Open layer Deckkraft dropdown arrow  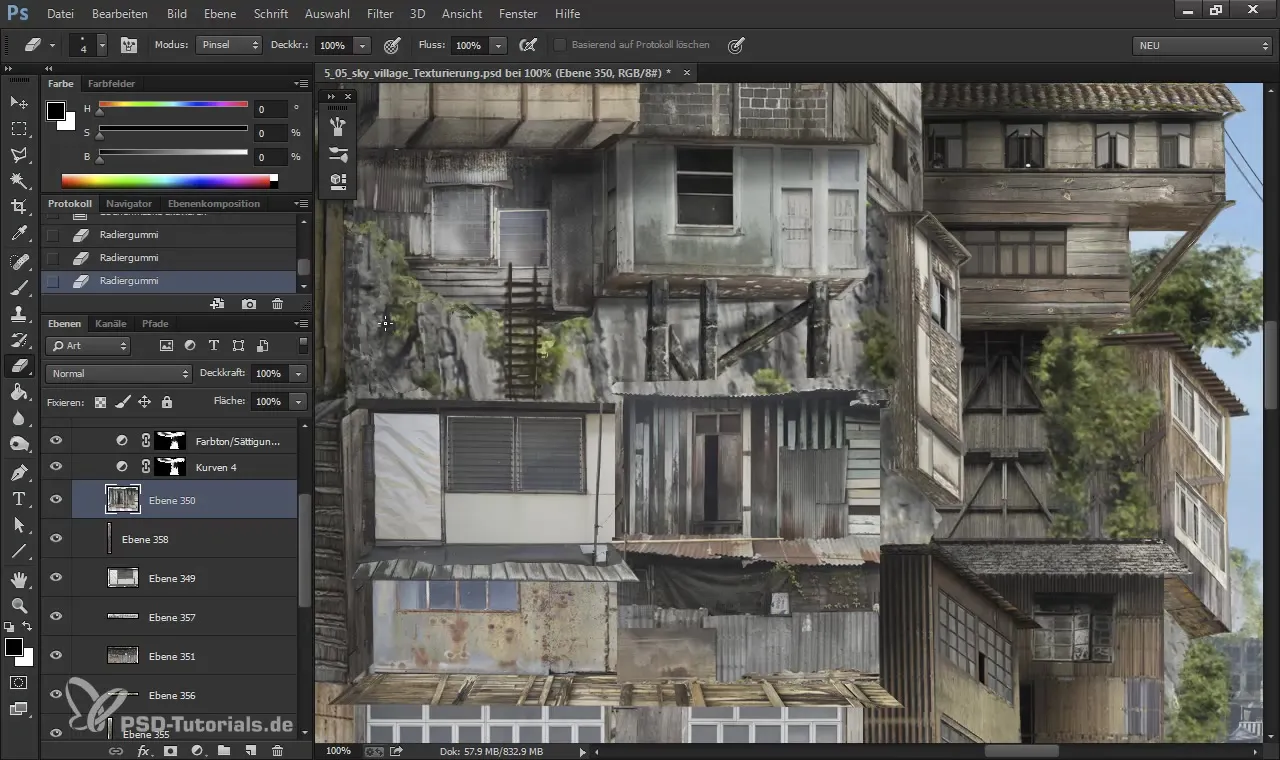pos(298,373)
